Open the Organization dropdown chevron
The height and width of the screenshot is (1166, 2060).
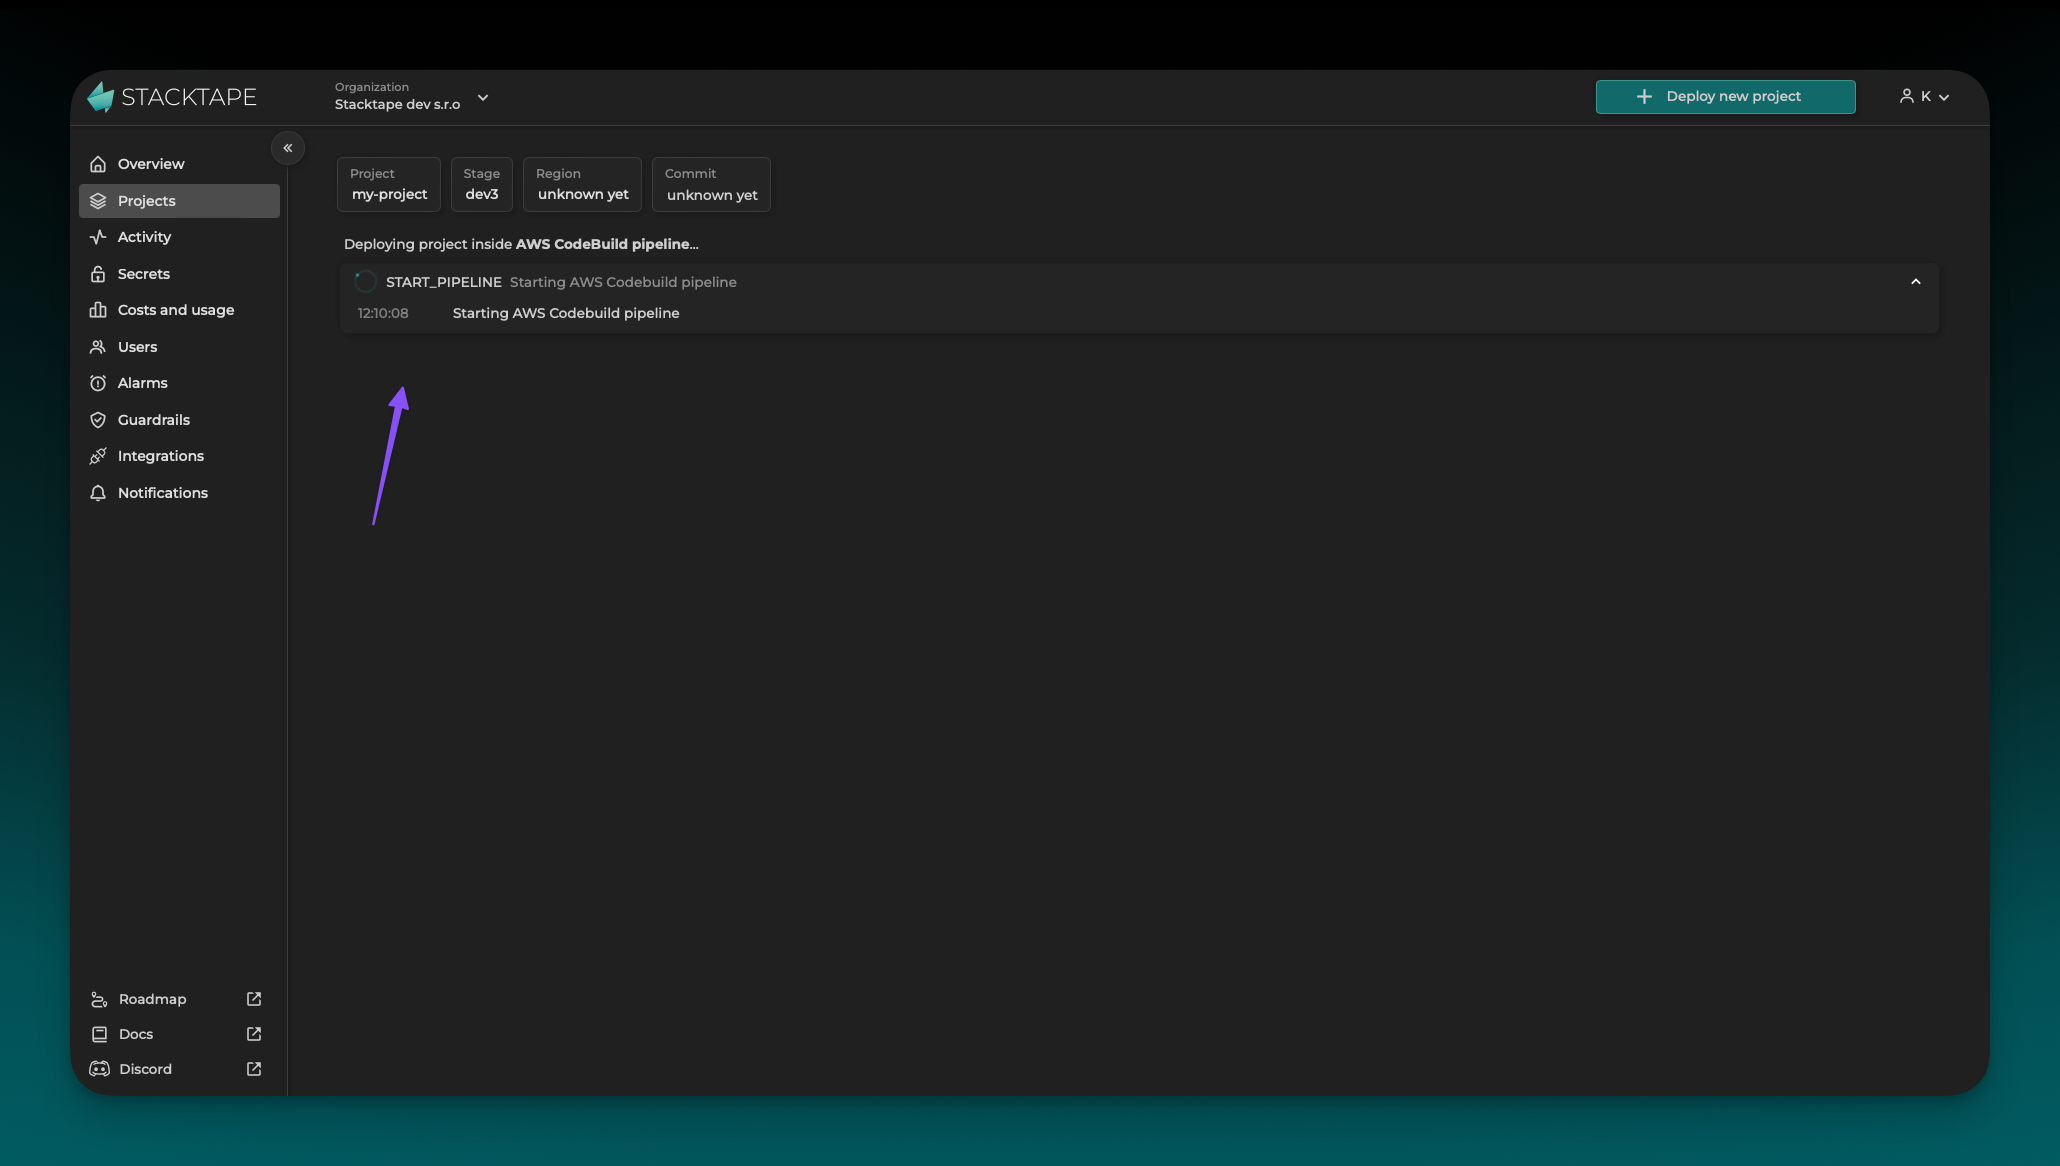pyautogui.click(x=483, y=98)
